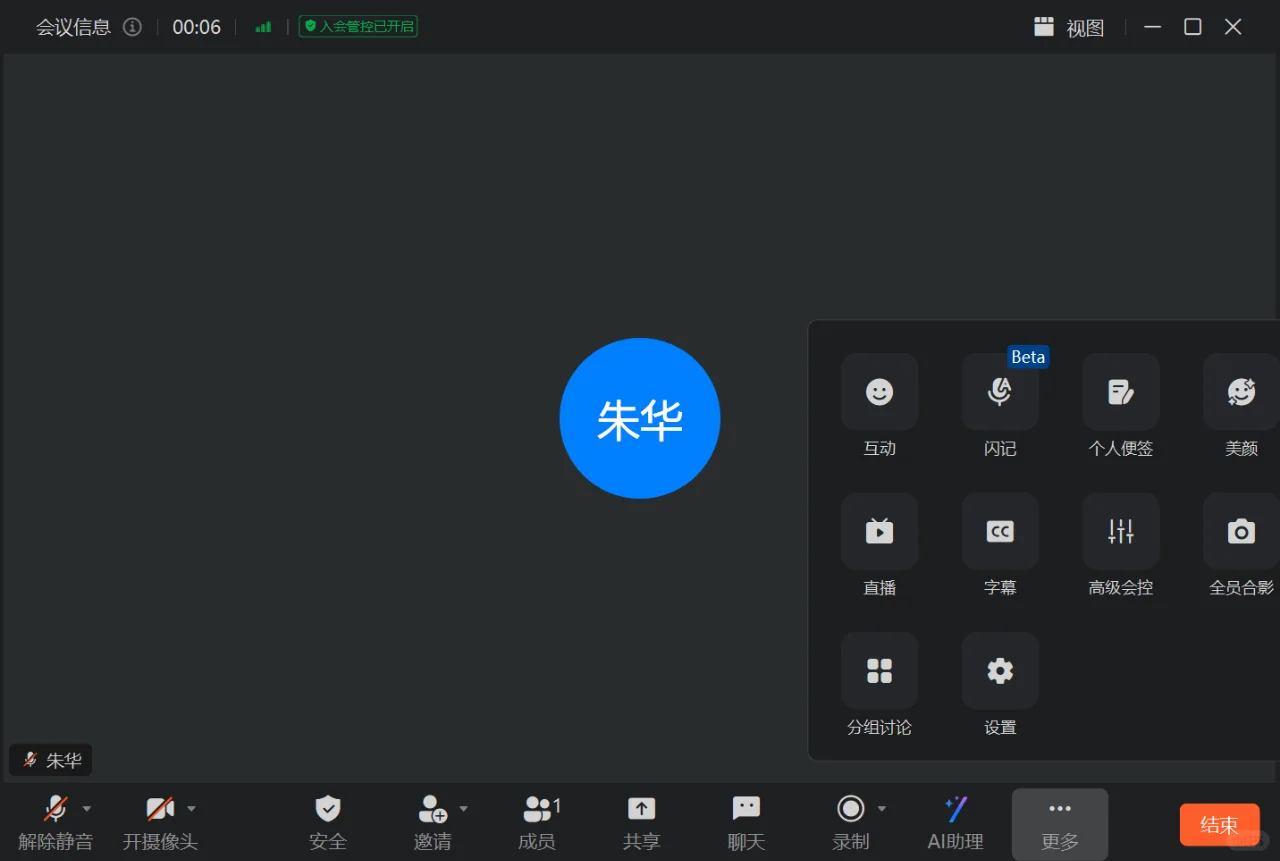Open the 邀请 invite dropdown arrow
The height and width of the screenshot is (861, 1280).
tap(463, 808)
